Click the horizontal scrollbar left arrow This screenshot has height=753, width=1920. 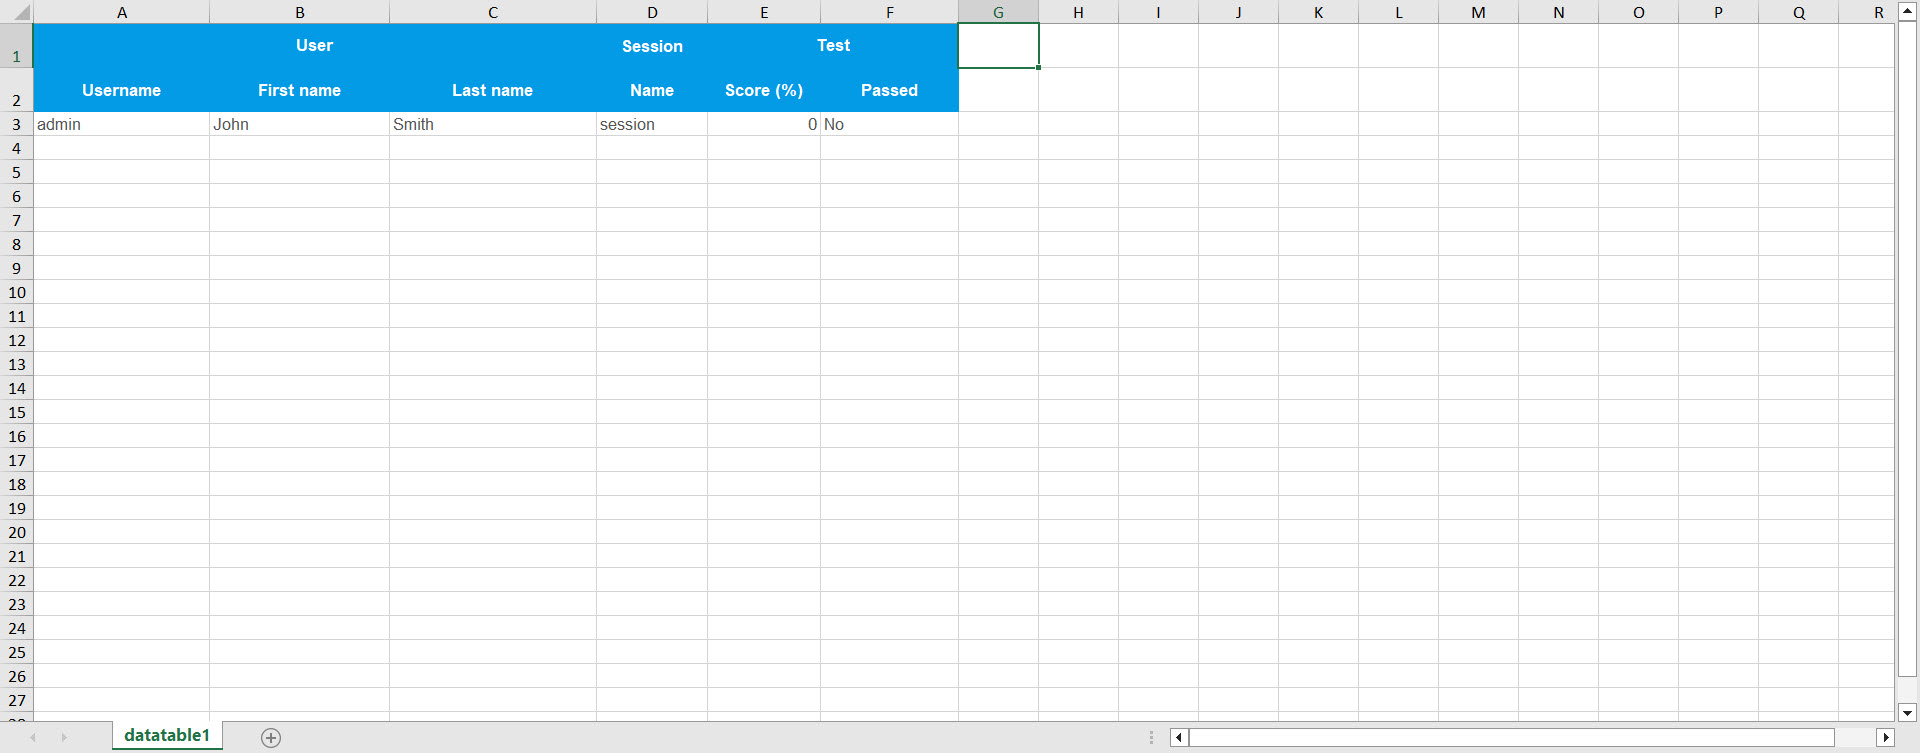(x=1179, y=738)
